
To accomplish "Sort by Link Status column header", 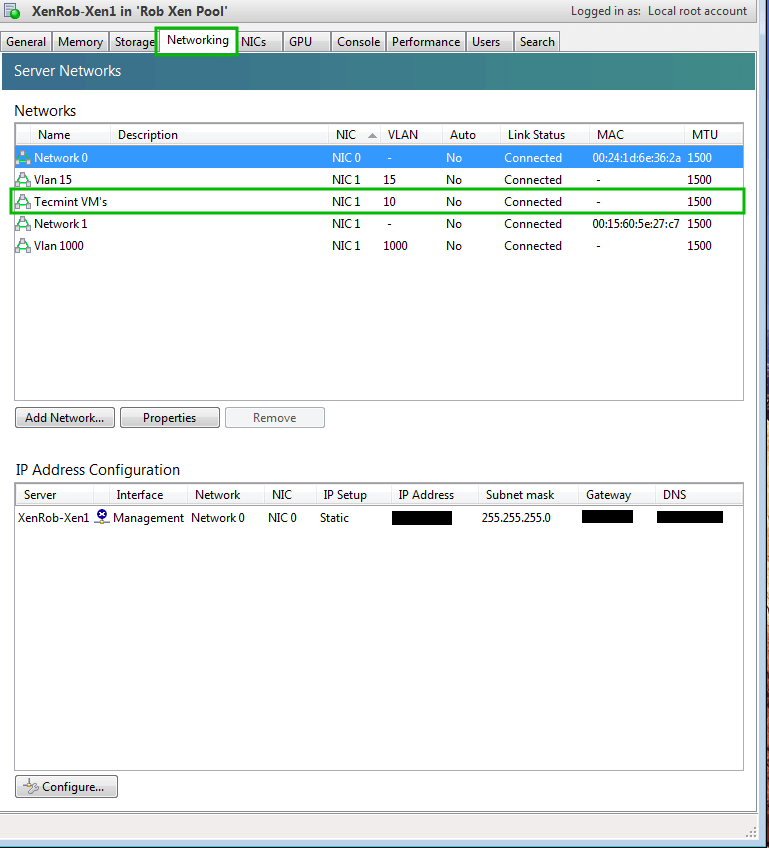I will click(536, 135).
